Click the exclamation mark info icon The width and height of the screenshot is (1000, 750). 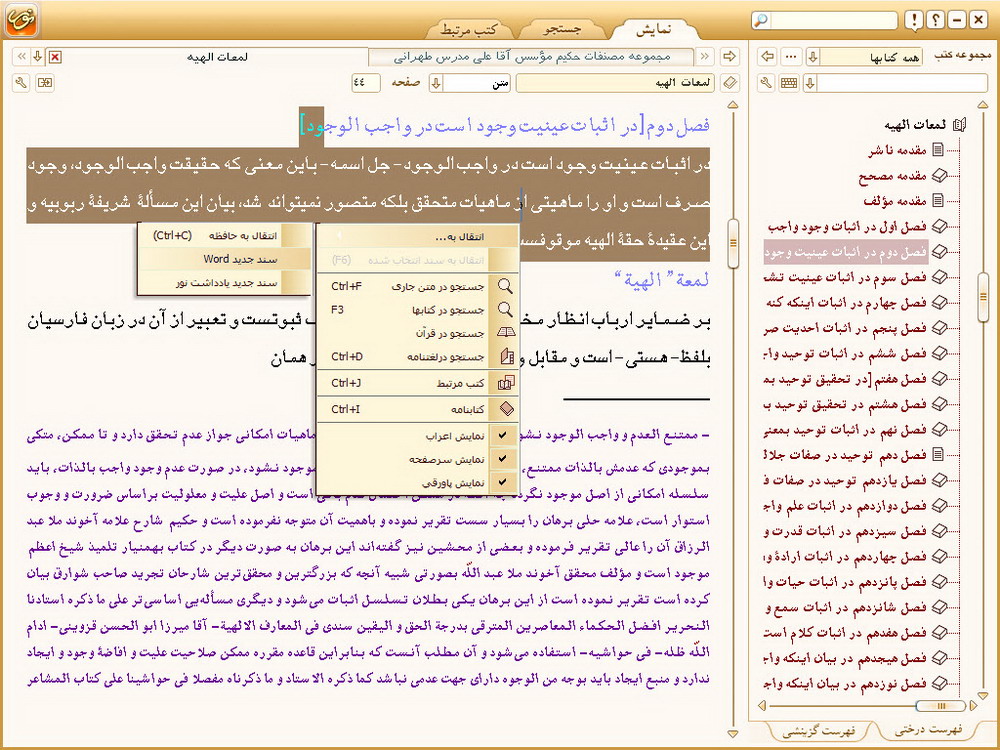913,21
